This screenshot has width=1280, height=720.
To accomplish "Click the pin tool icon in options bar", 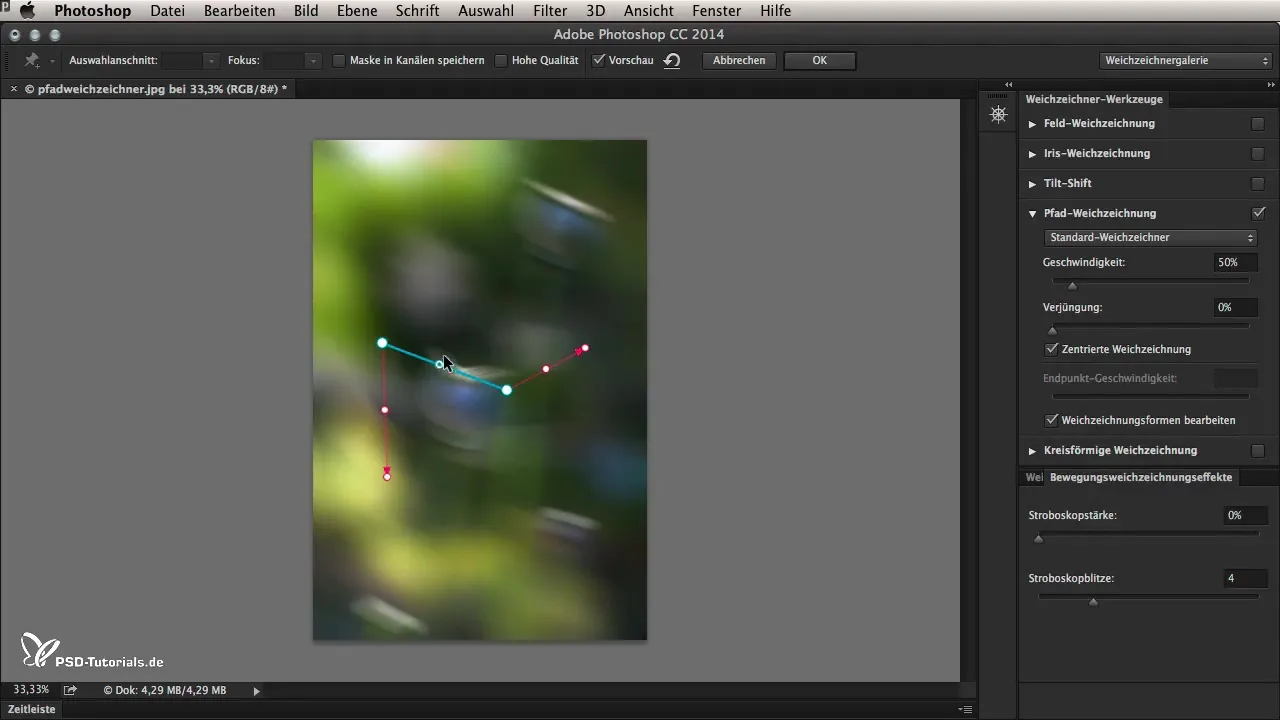I will click(x=32, y=60).
